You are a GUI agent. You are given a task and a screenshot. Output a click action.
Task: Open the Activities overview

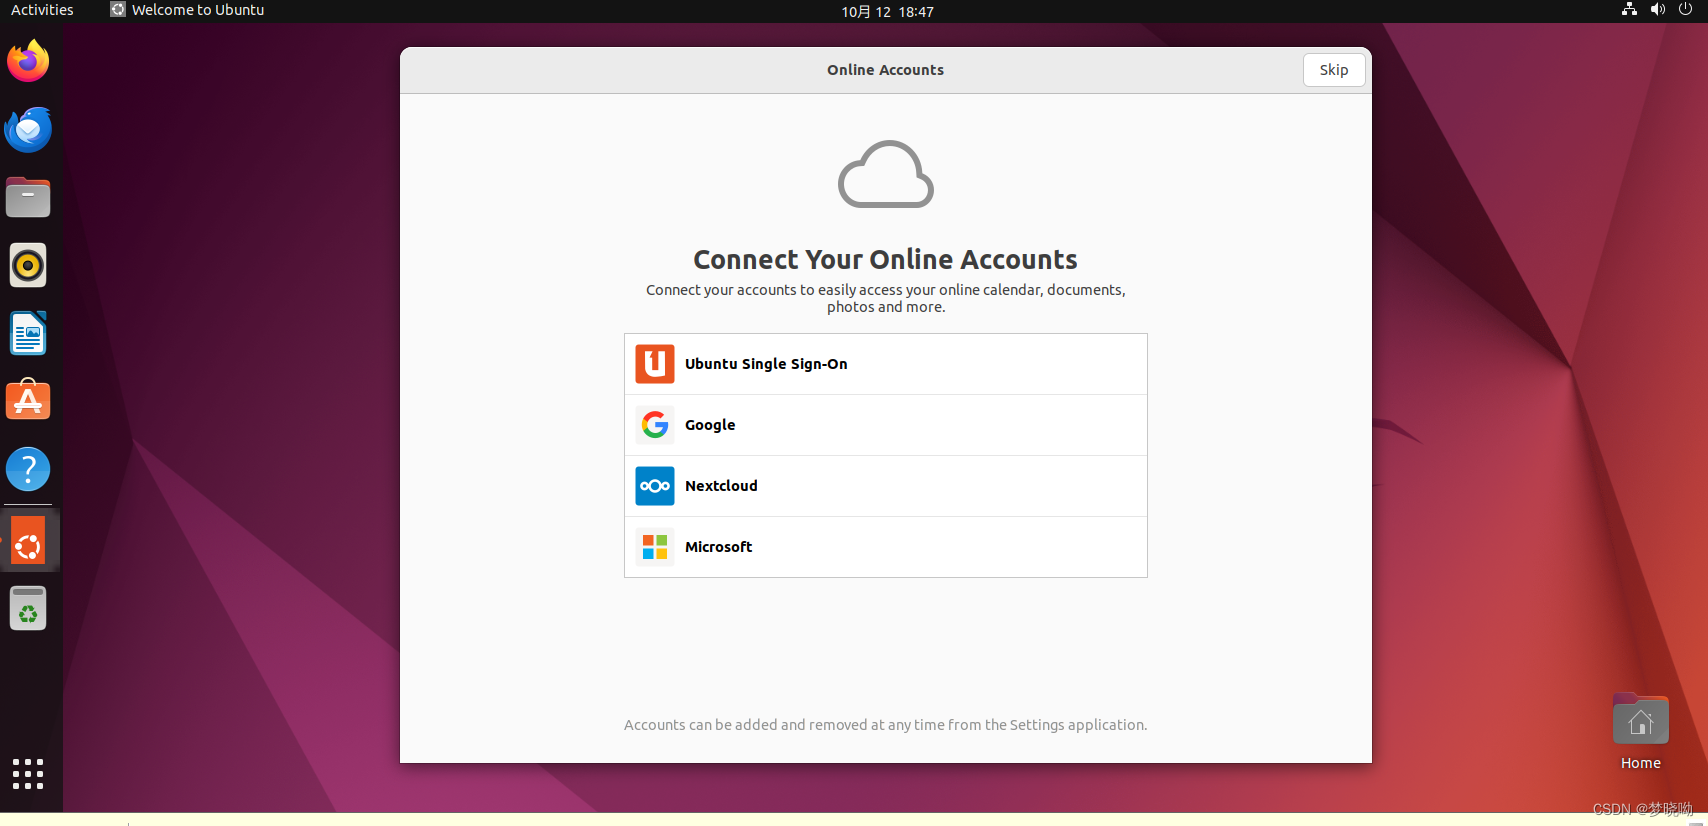click(x=42, y=10)
